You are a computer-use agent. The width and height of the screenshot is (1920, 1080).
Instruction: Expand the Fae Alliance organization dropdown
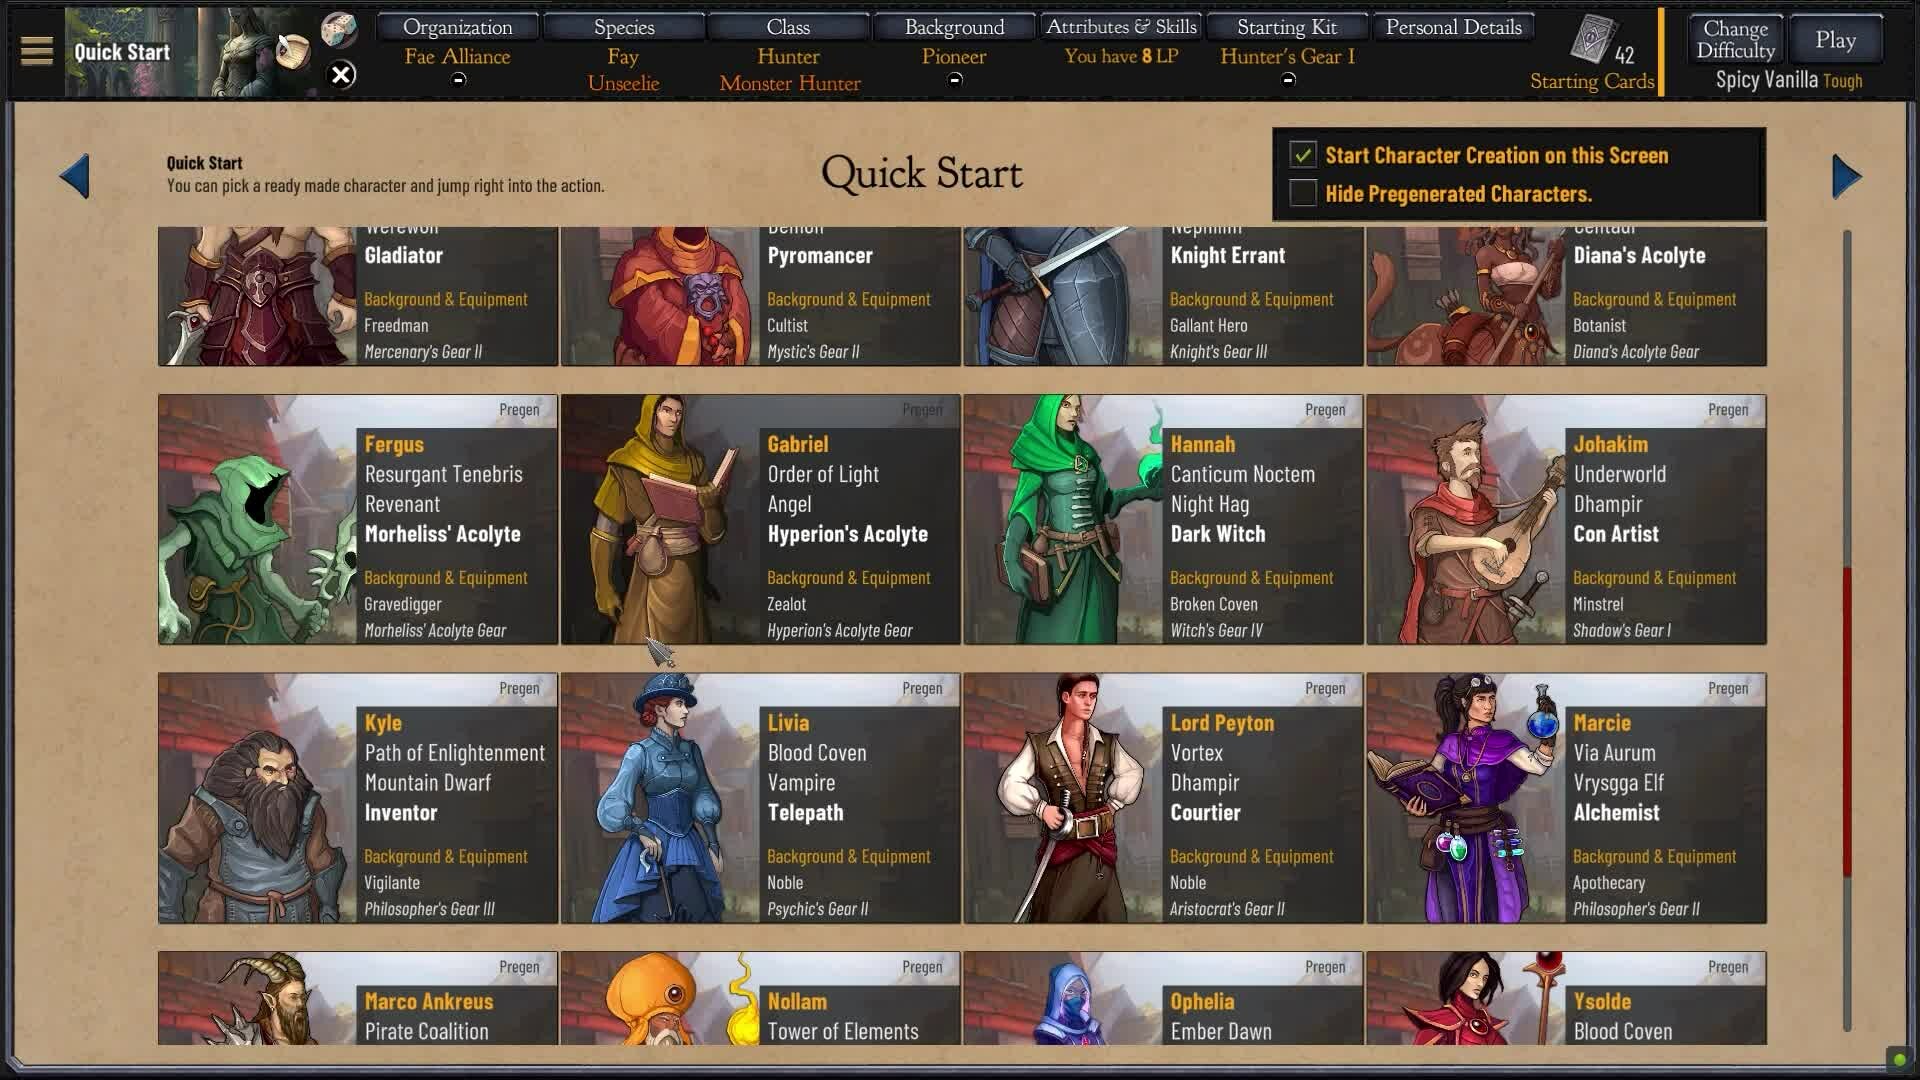pos(458,80)
